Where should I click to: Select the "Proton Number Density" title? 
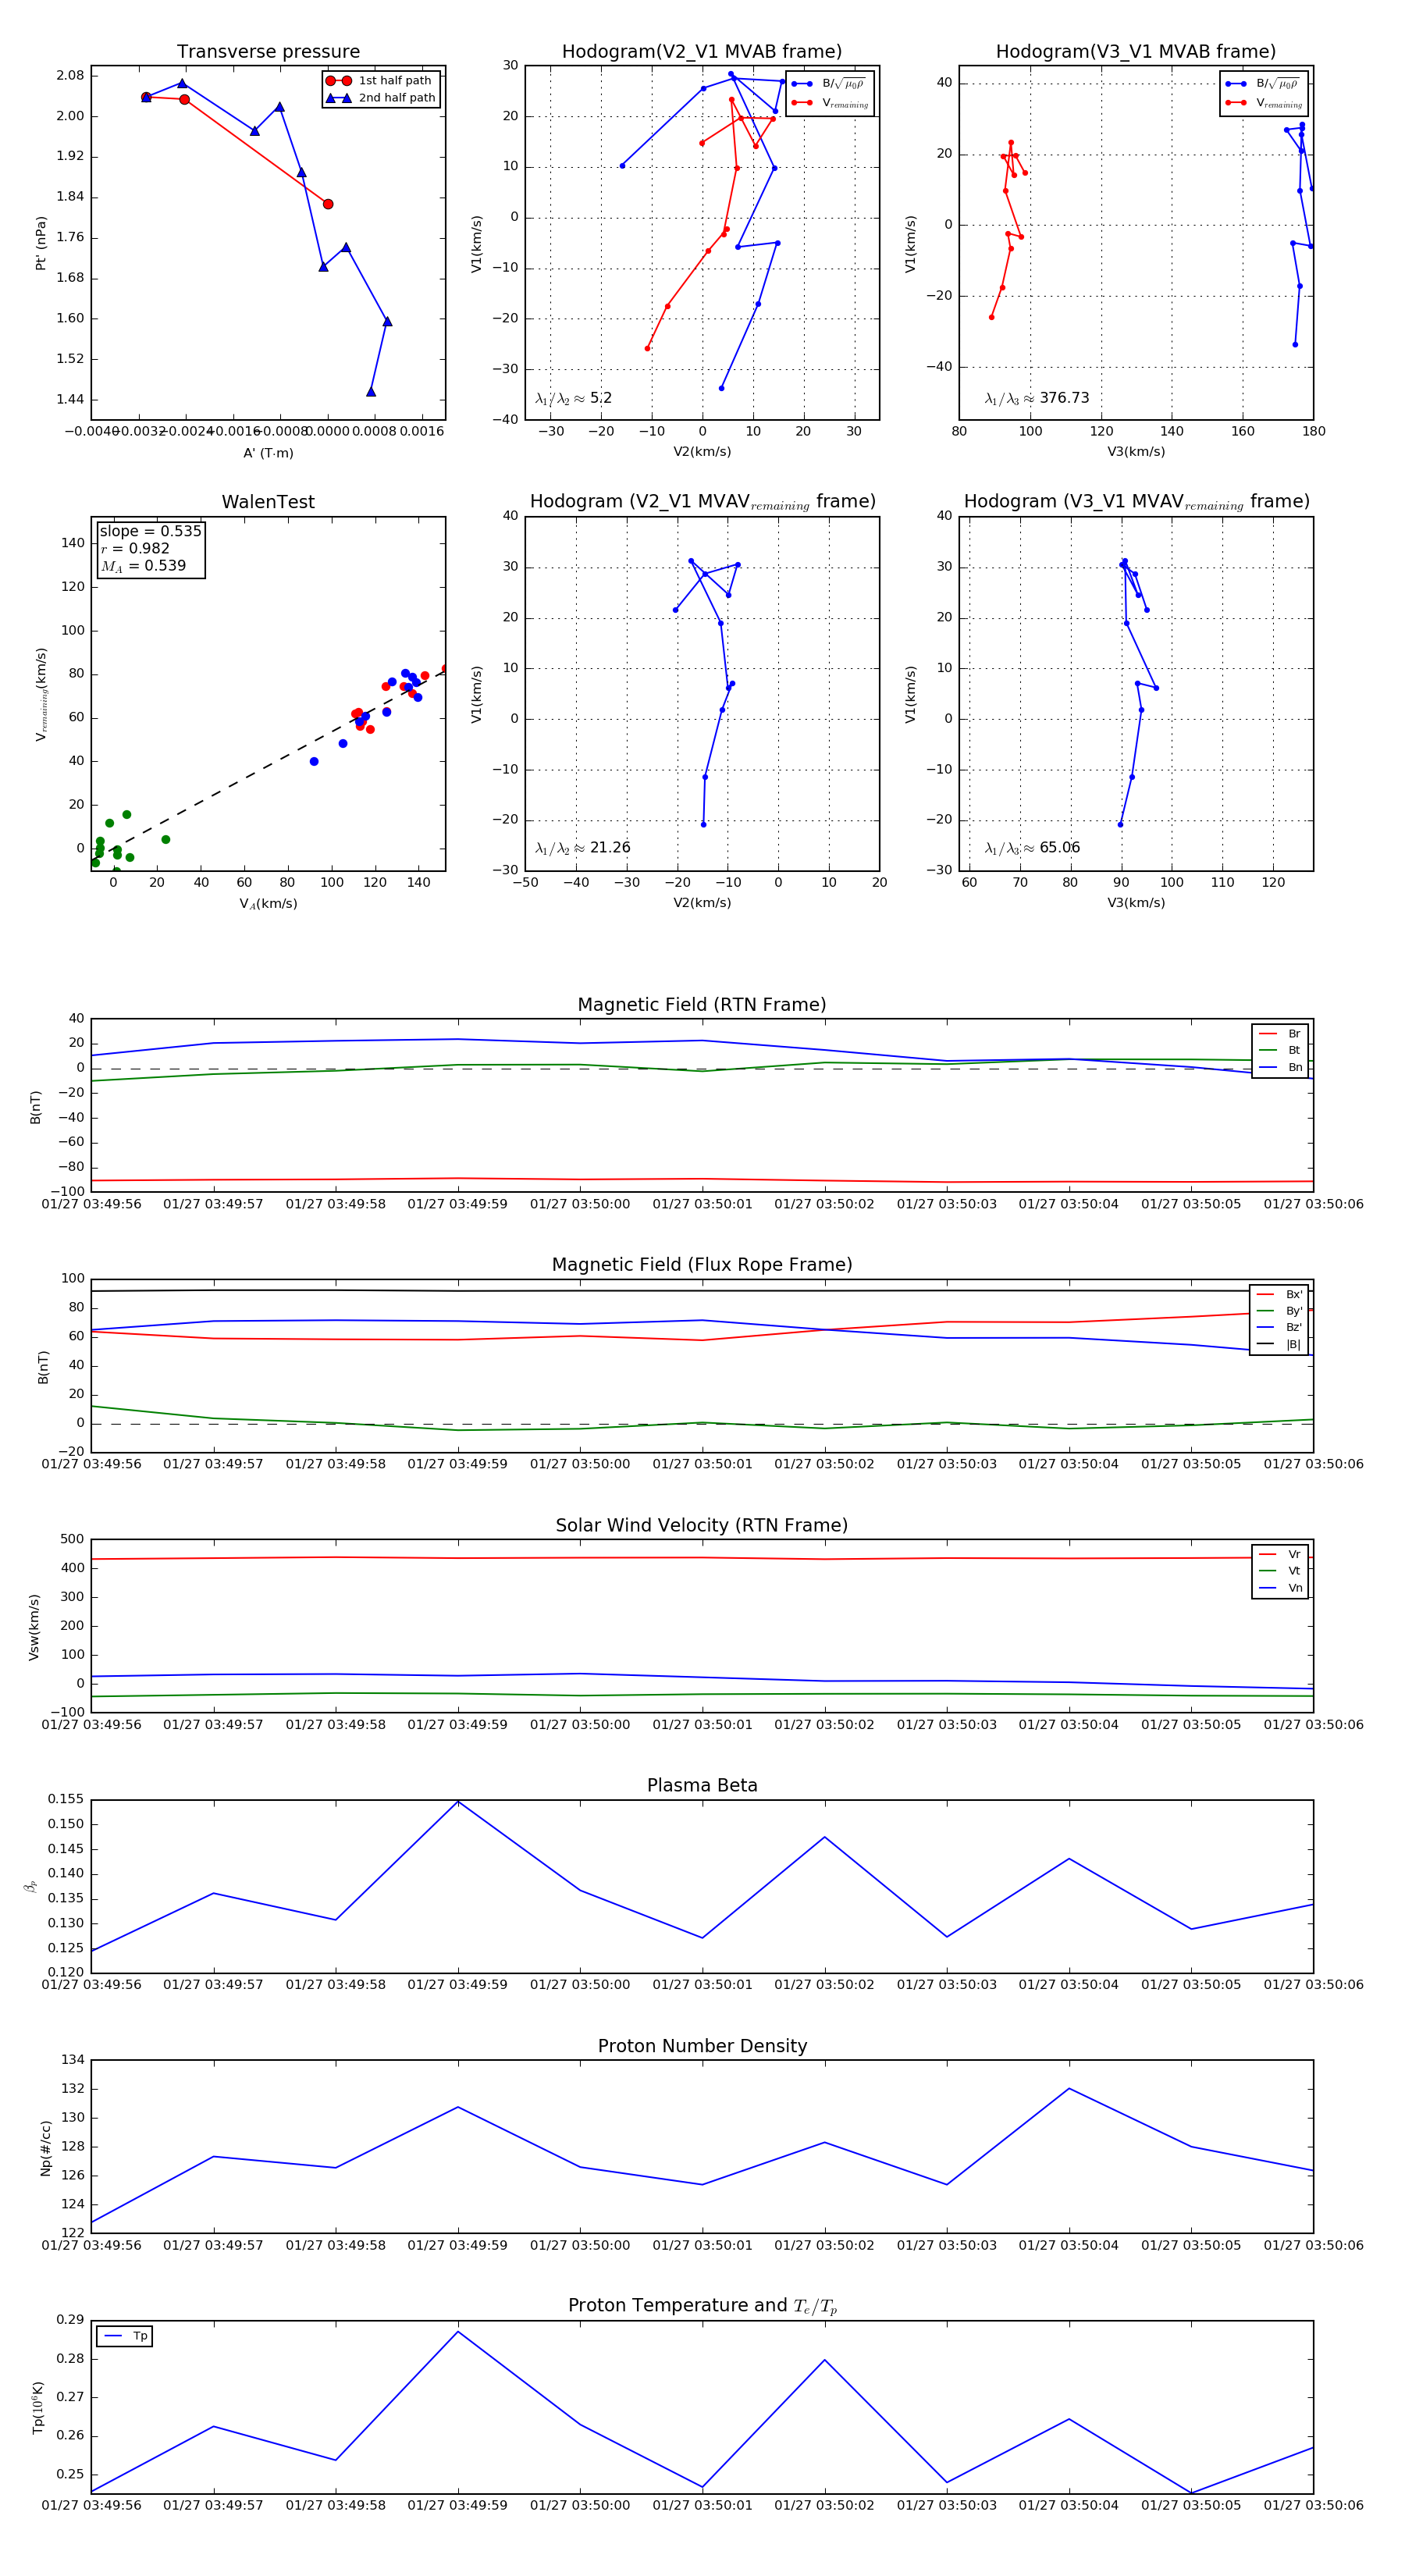click(702, 2046)
